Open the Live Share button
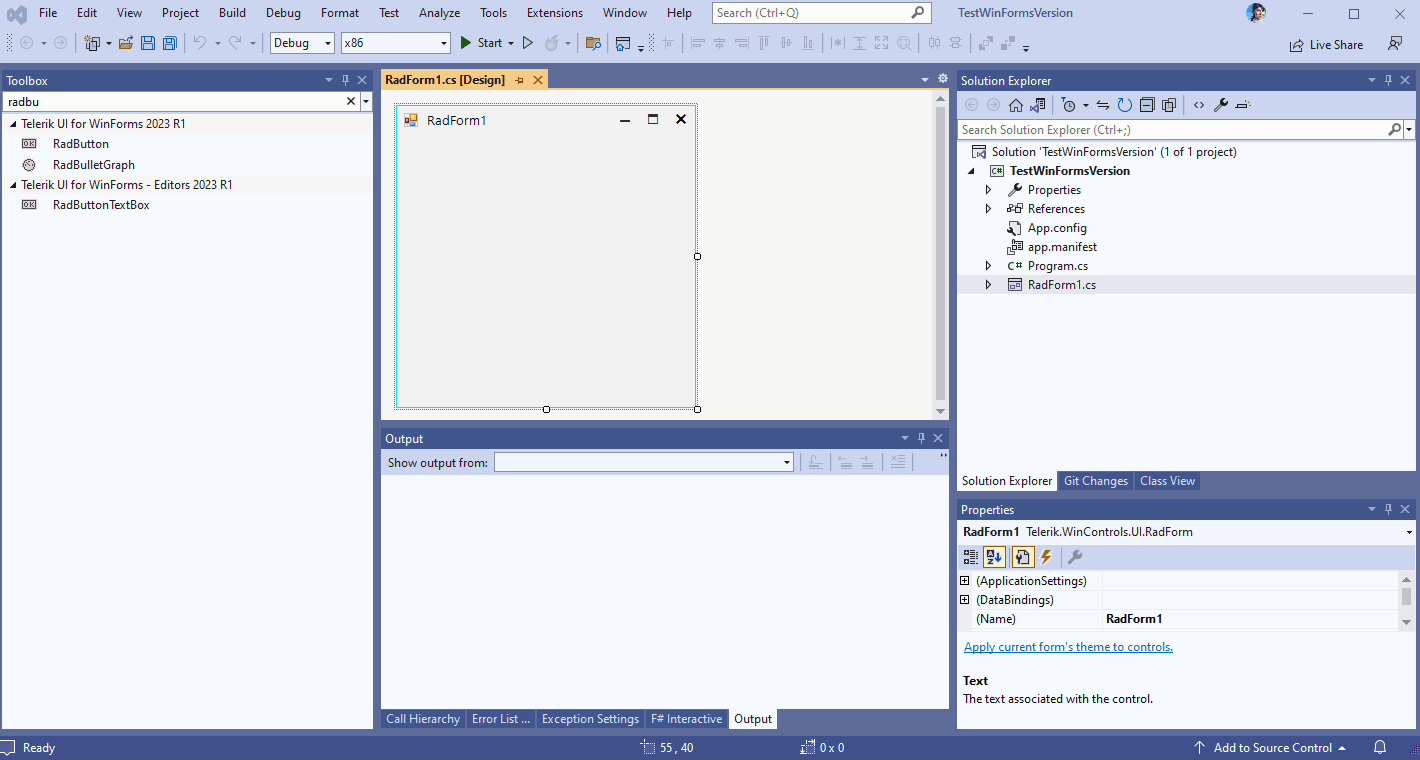 (x=1326, y=44)
